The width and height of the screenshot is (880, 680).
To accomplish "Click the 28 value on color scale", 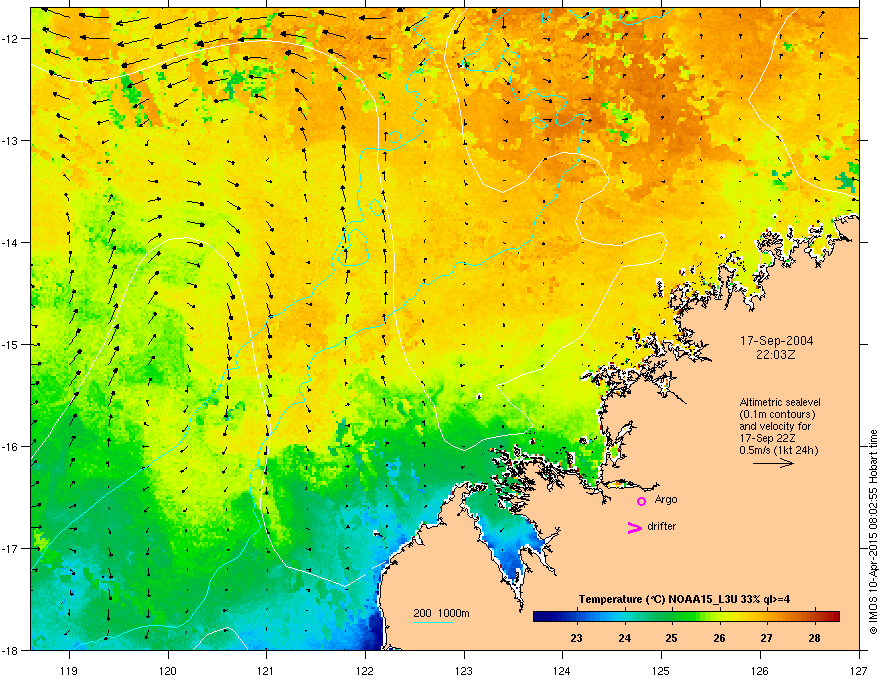I will click(814, 638).
